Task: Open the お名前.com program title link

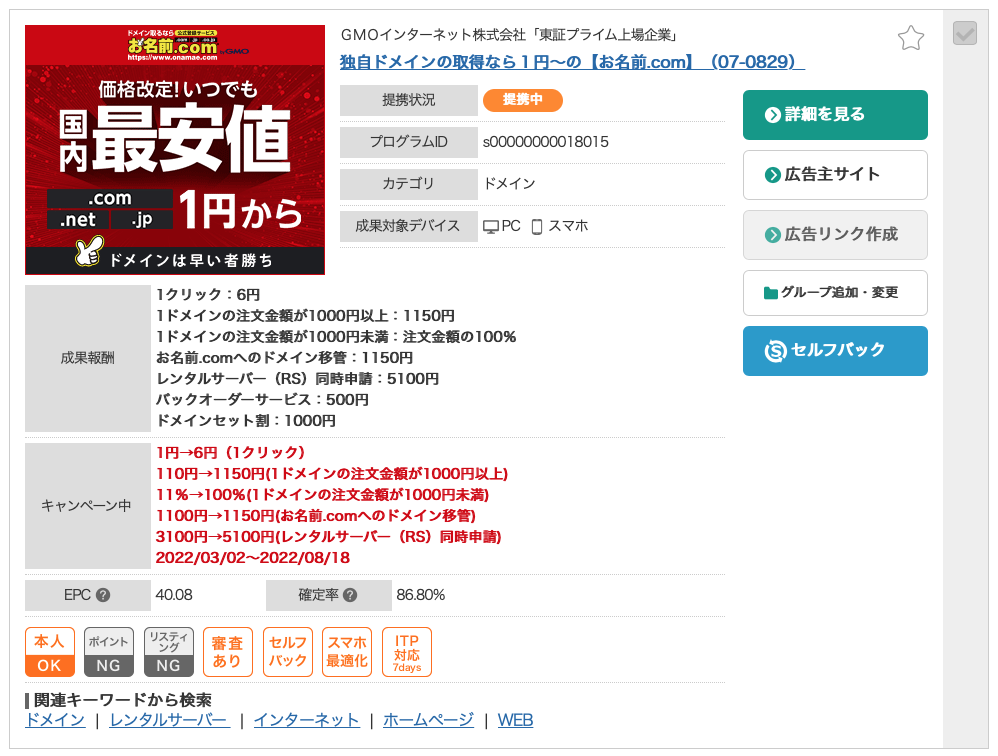Action: click(572, 62)
